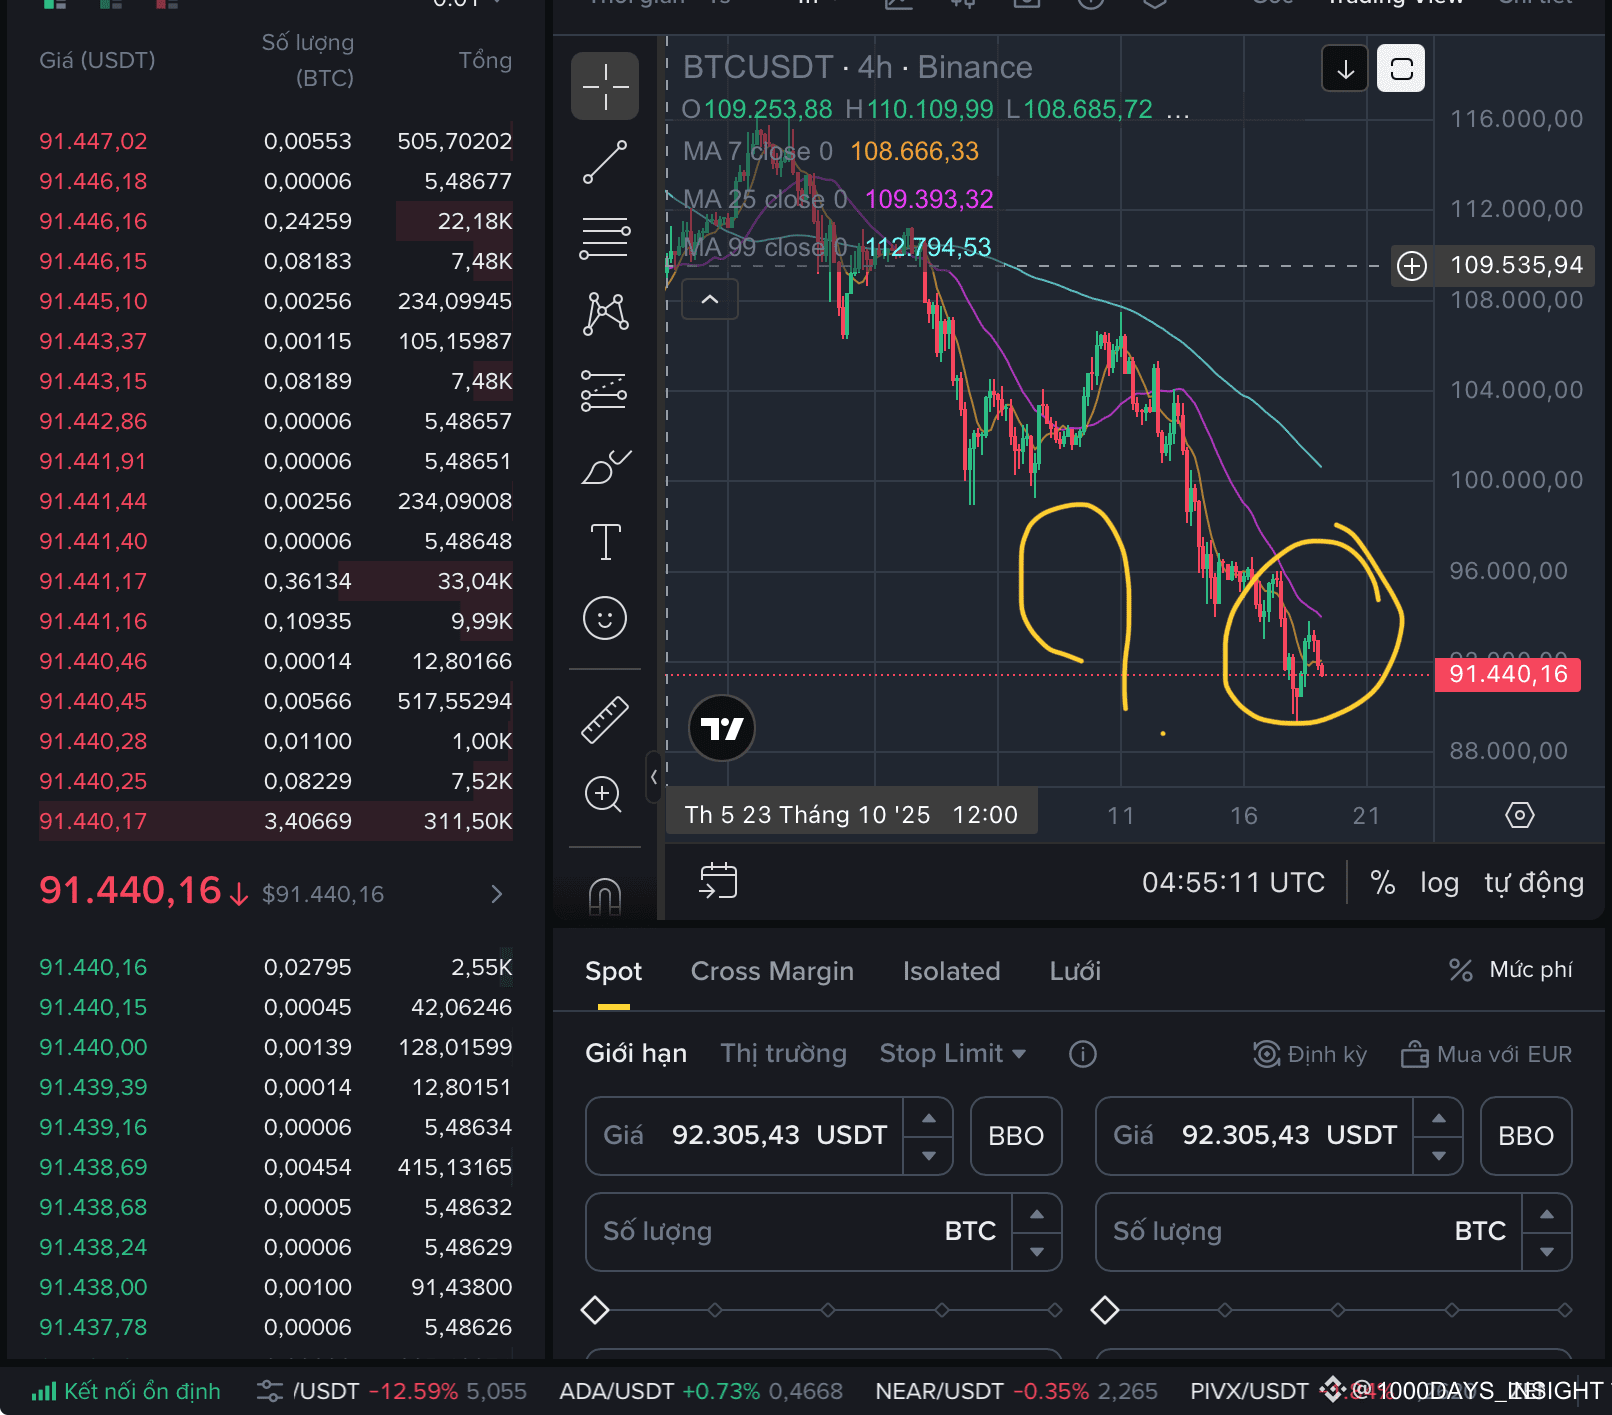This screenshot has height=1415, width=1612.
Task: Click the zoom in magnifier tool
Action: click(x=603, y=795)
